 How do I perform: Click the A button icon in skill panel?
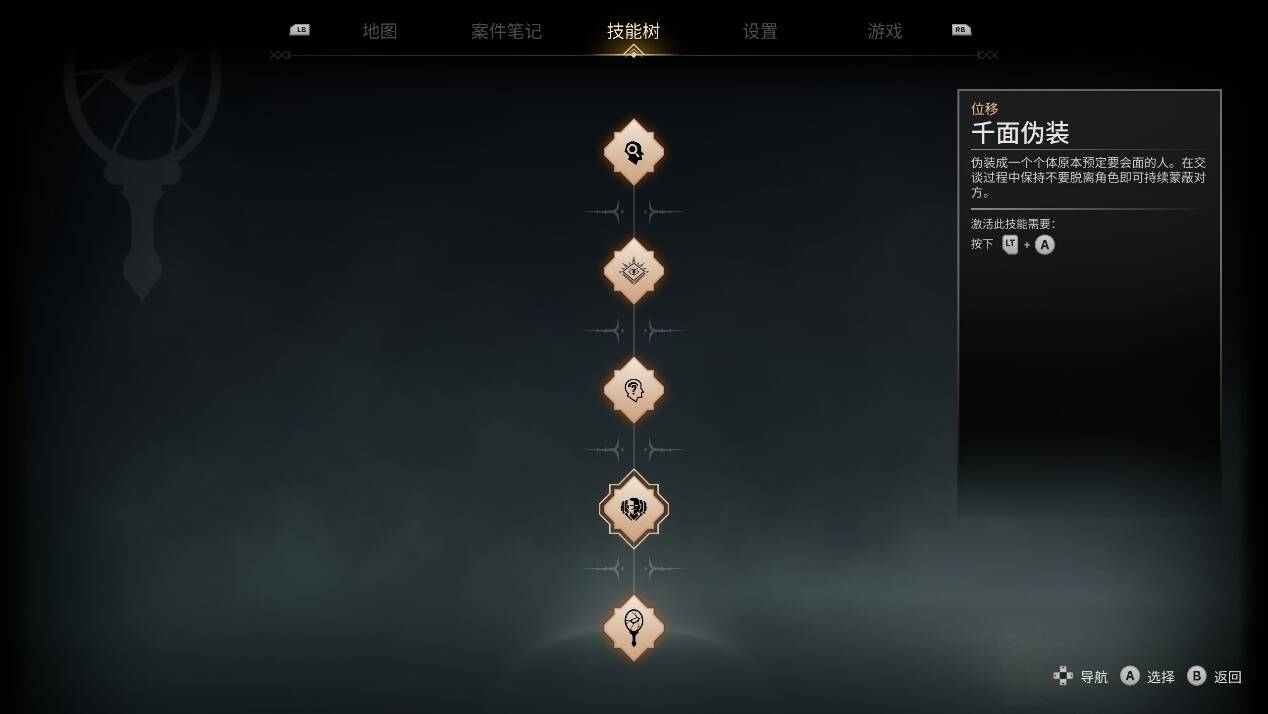pos(1044,244)
